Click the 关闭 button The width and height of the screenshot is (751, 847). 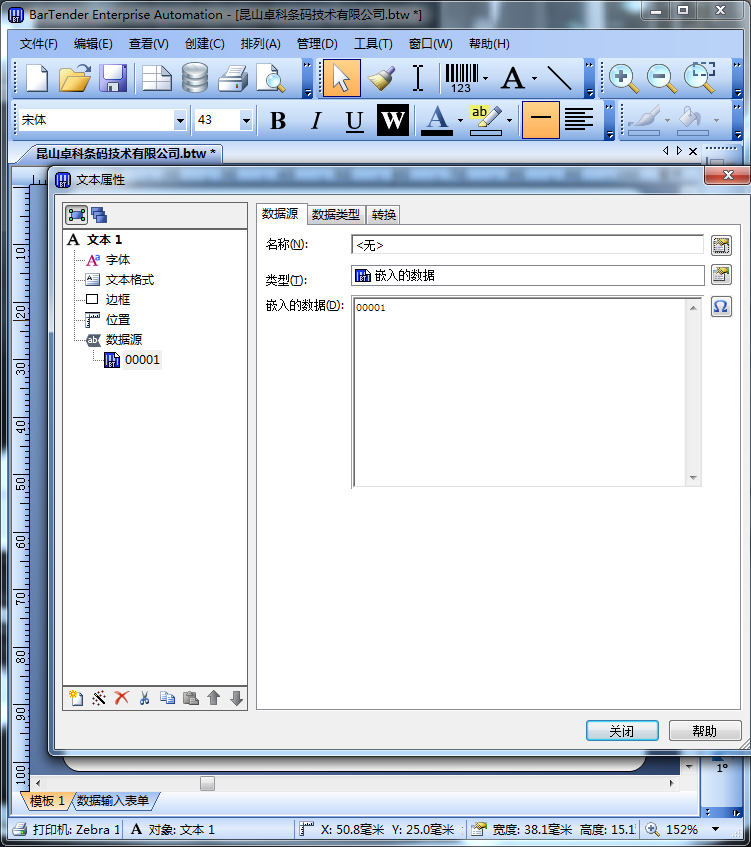[622, 731]
